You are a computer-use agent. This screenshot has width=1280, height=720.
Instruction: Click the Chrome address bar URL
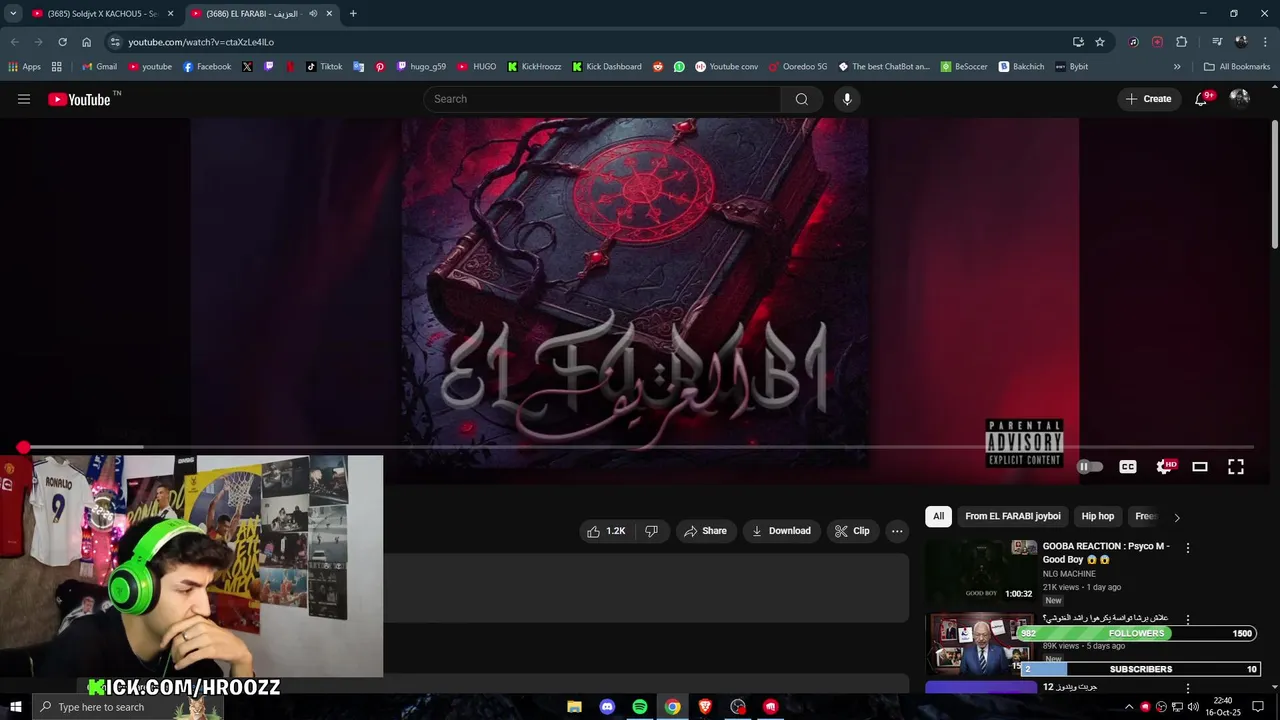pyautogui.click(x=201, y=42)
